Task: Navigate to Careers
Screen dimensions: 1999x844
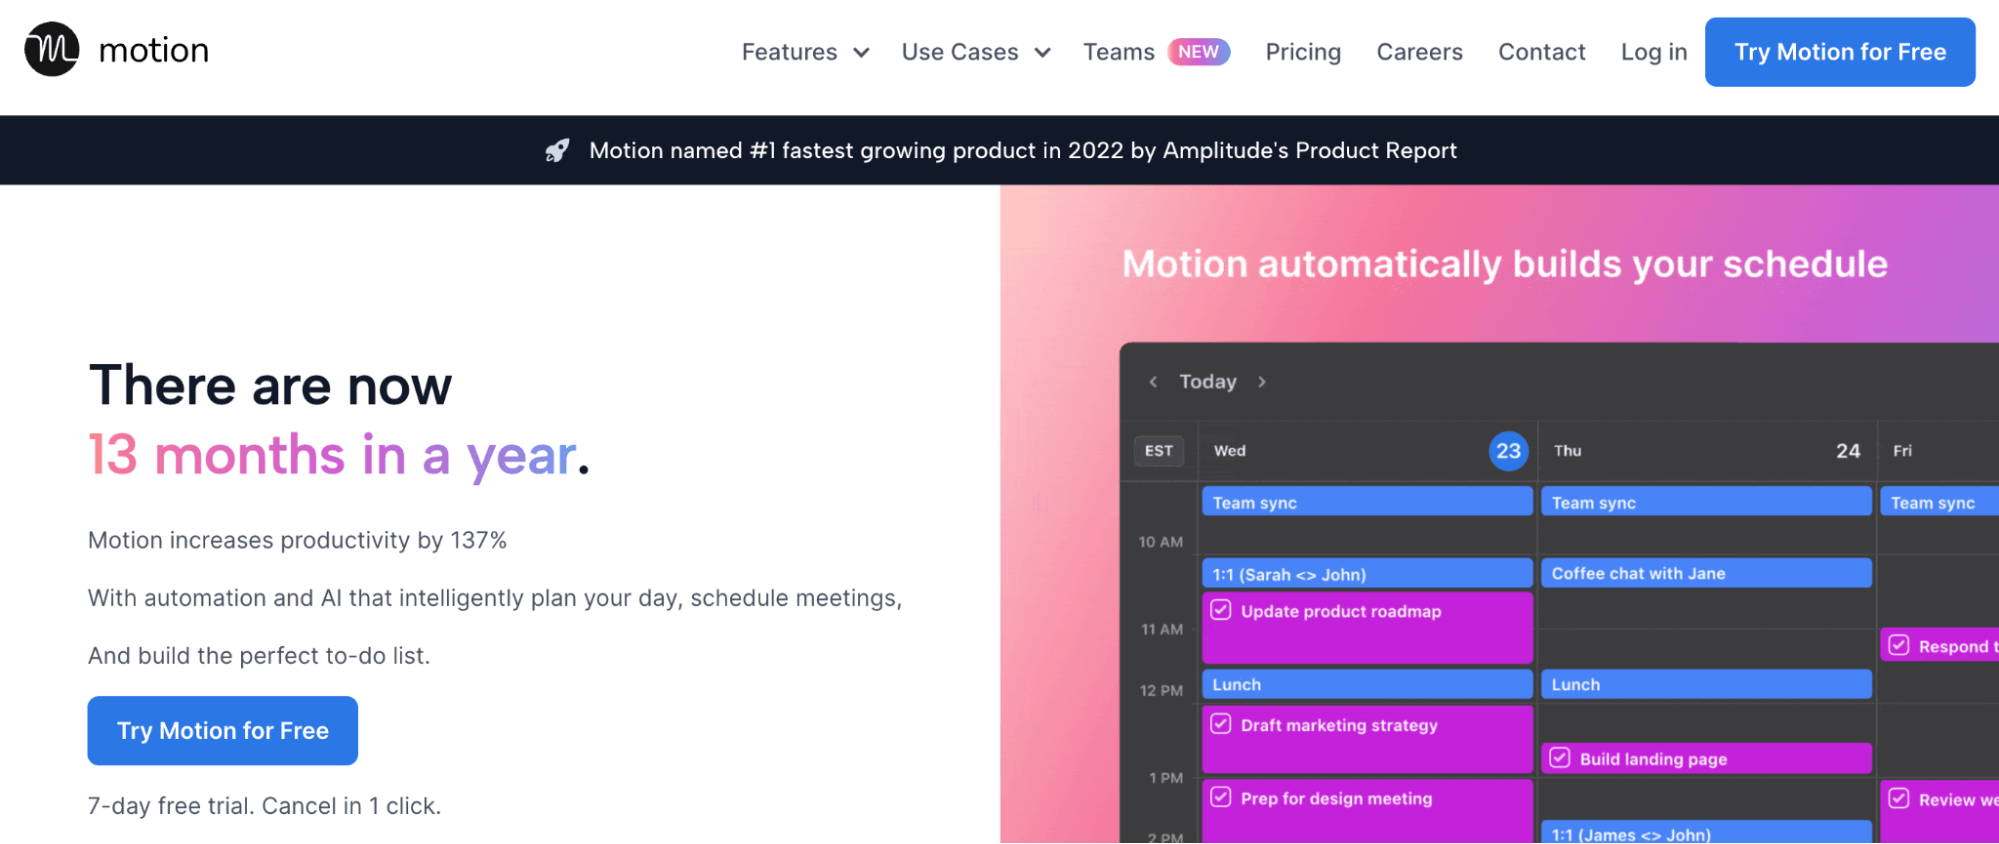Action: click(1419, 52)
